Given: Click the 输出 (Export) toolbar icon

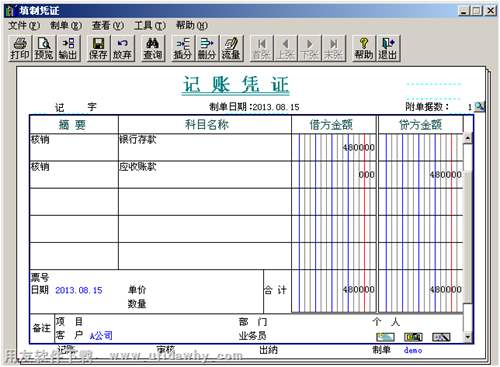Looking at the screenshot, I should [68, 48].
